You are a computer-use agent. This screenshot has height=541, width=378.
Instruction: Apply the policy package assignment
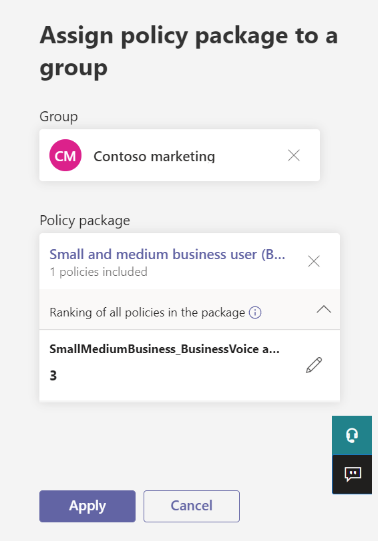(x=87, y=506)
